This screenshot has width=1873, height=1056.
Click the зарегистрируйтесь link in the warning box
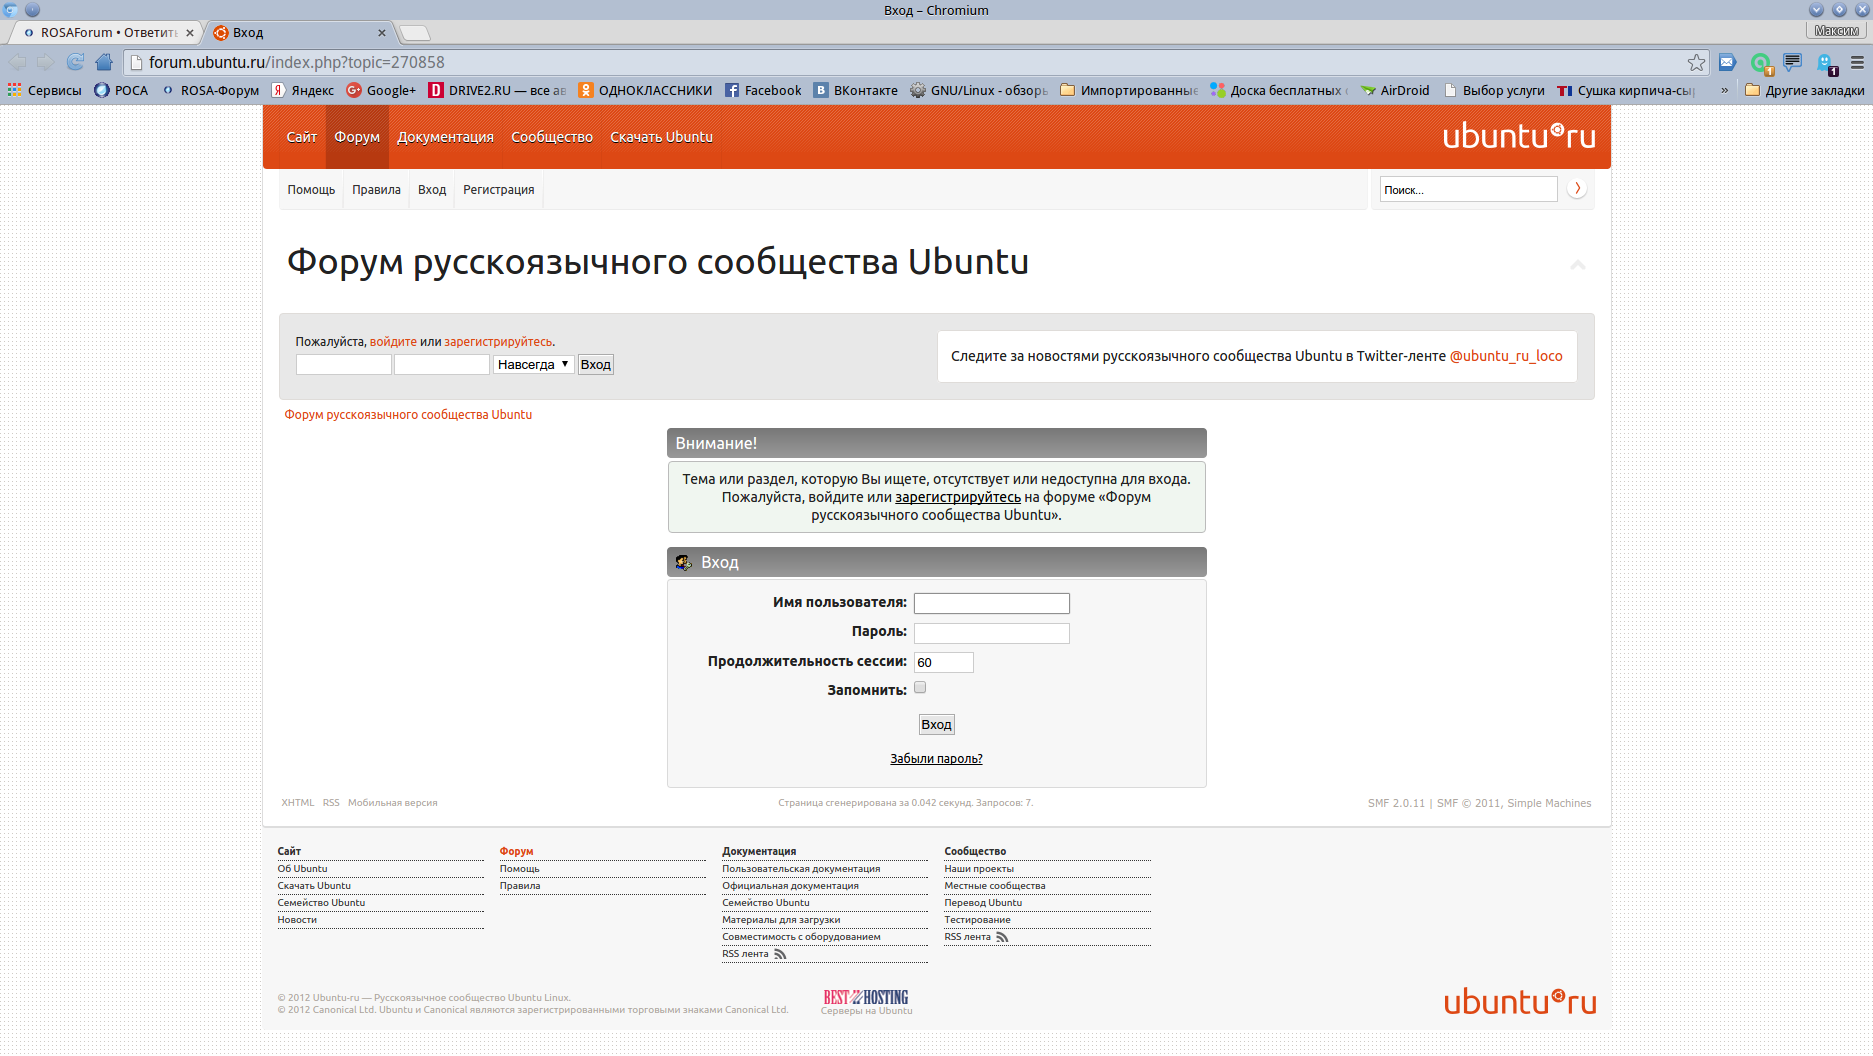[x=958, y=497]
